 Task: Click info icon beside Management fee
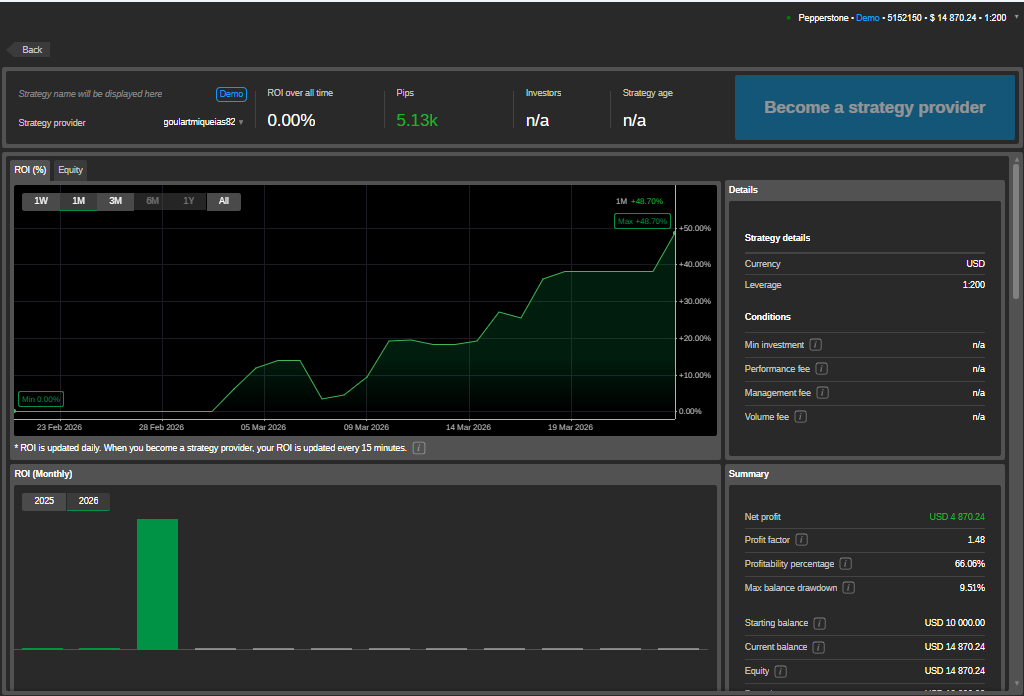pyautogui.click(x=823, y=393)
